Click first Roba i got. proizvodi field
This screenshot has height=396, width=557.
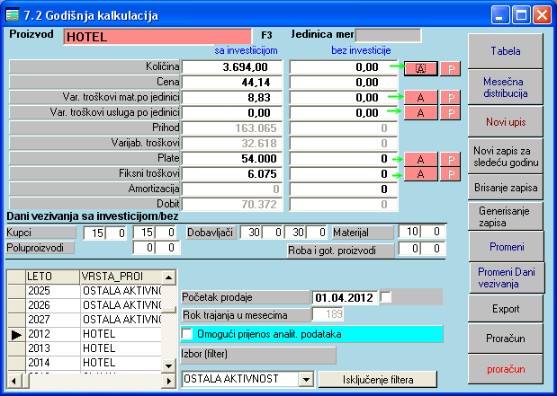[x=410, y=249]
